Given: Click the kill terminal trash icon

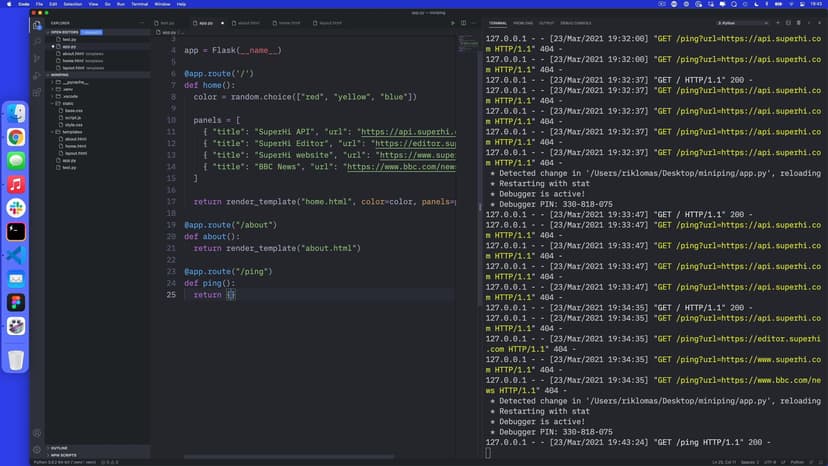Looking at the screenshot, I should 799,22.
